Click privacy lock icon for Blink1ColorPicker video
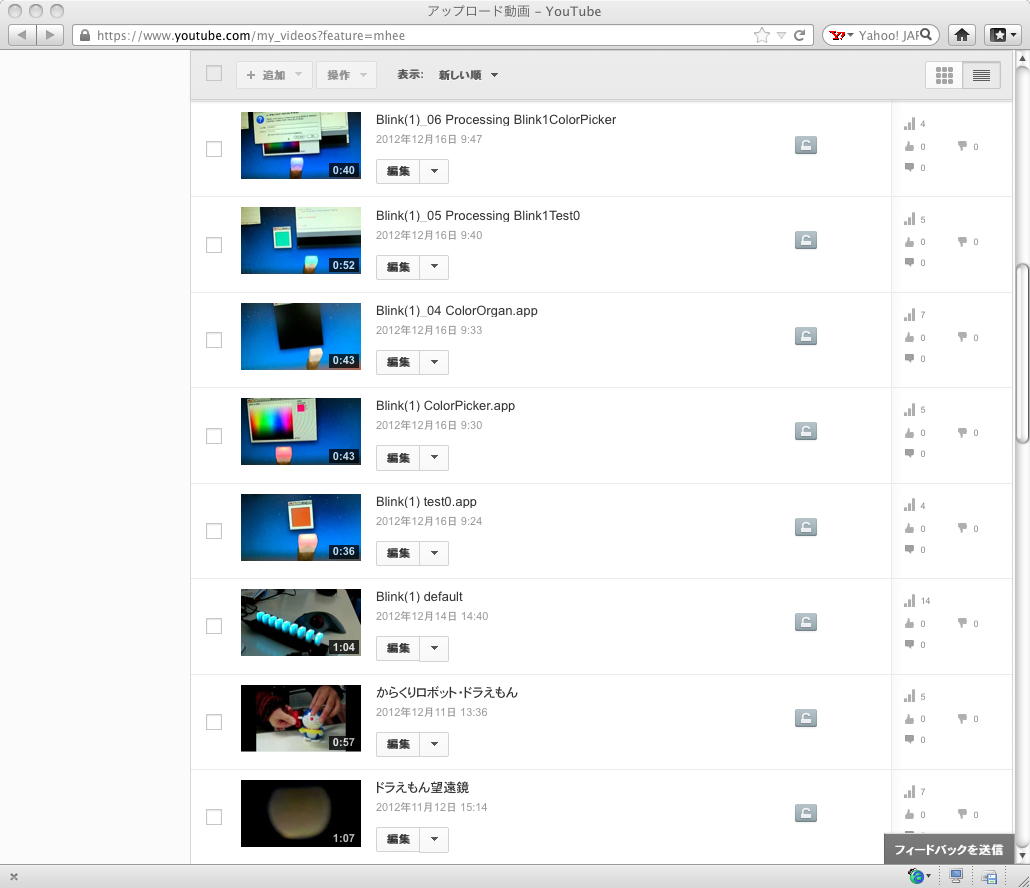The height and width of the screenshot is (888, 1030). pyautogui.click(x=805, y=145)
